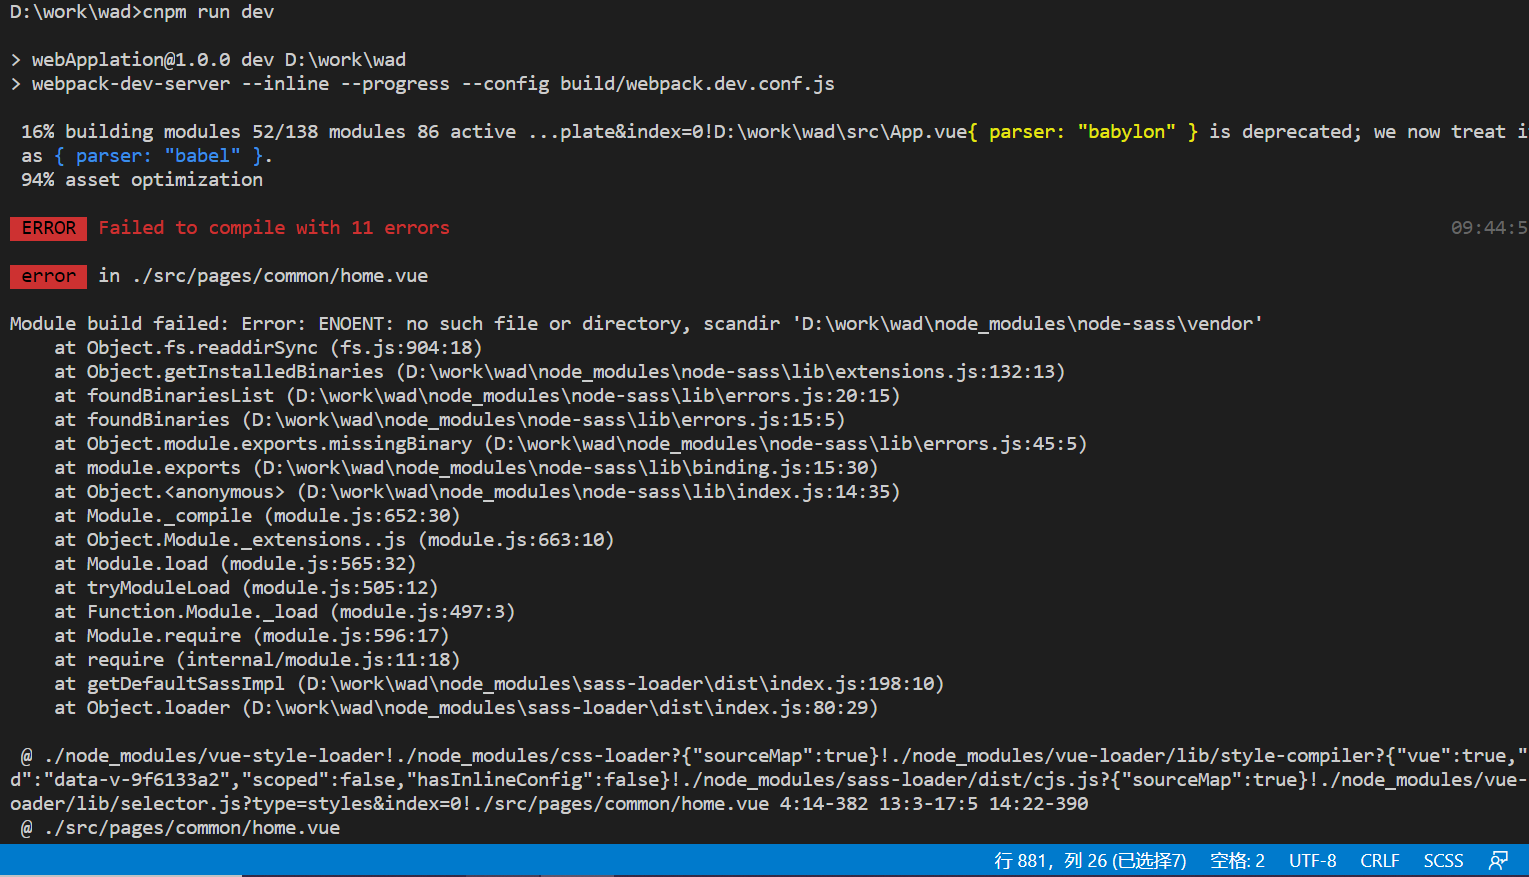Change language mode SCSS in status bar
Viewport: 1529px width, 877px height.
tap(1443, 860)
